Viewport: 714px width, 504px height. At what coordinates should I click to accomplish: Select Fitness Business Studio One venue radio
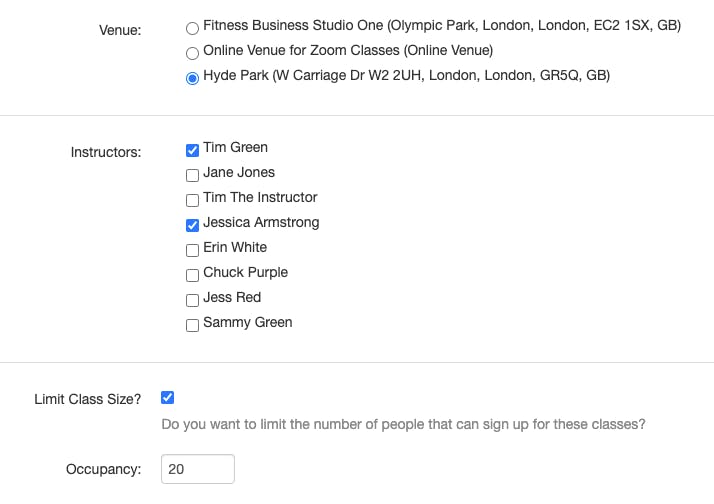(x=192, y=28)
